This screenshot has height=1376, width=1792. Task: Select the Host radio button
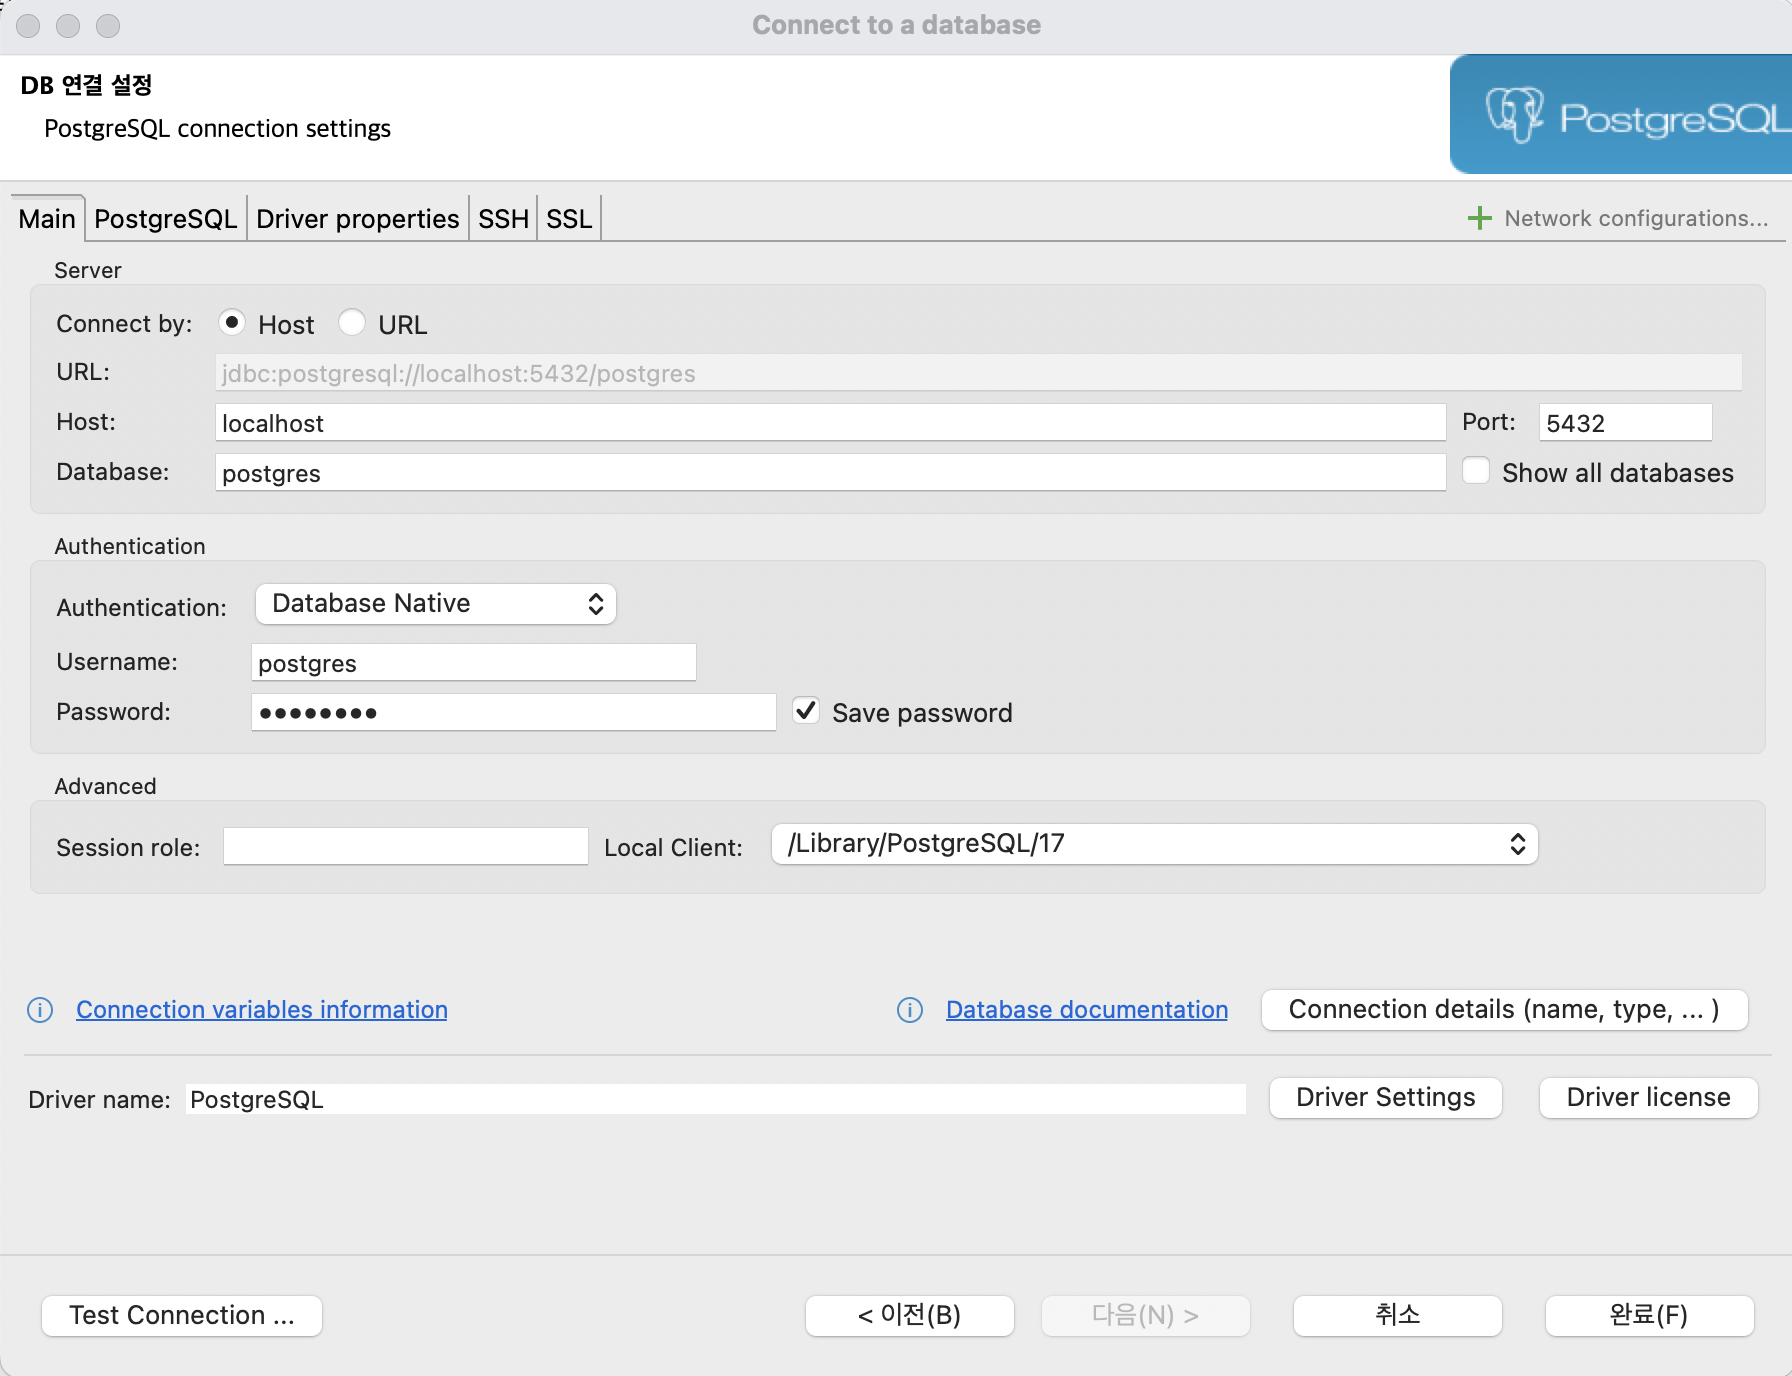tap(232, 323)
